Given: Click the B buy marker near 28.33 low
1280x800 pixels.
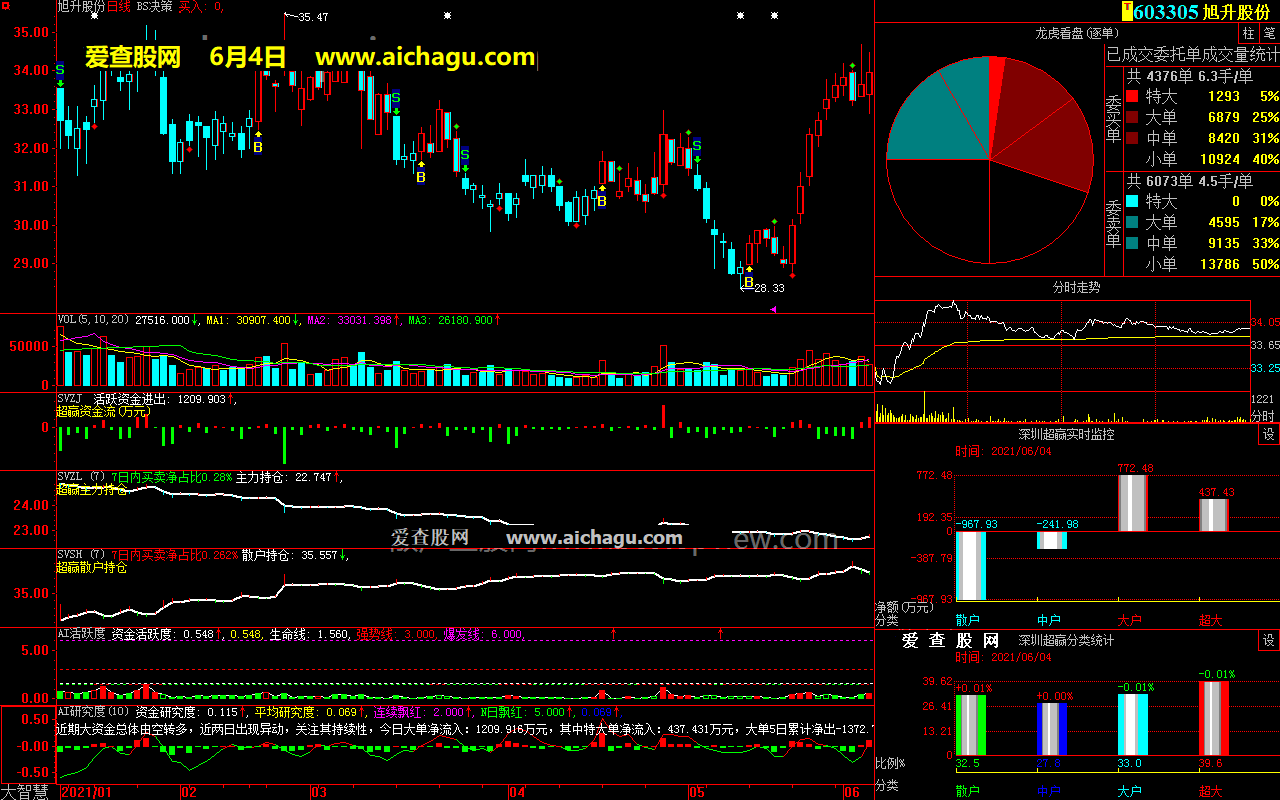Looking at the screenshot, I should [x=748, y=282].
